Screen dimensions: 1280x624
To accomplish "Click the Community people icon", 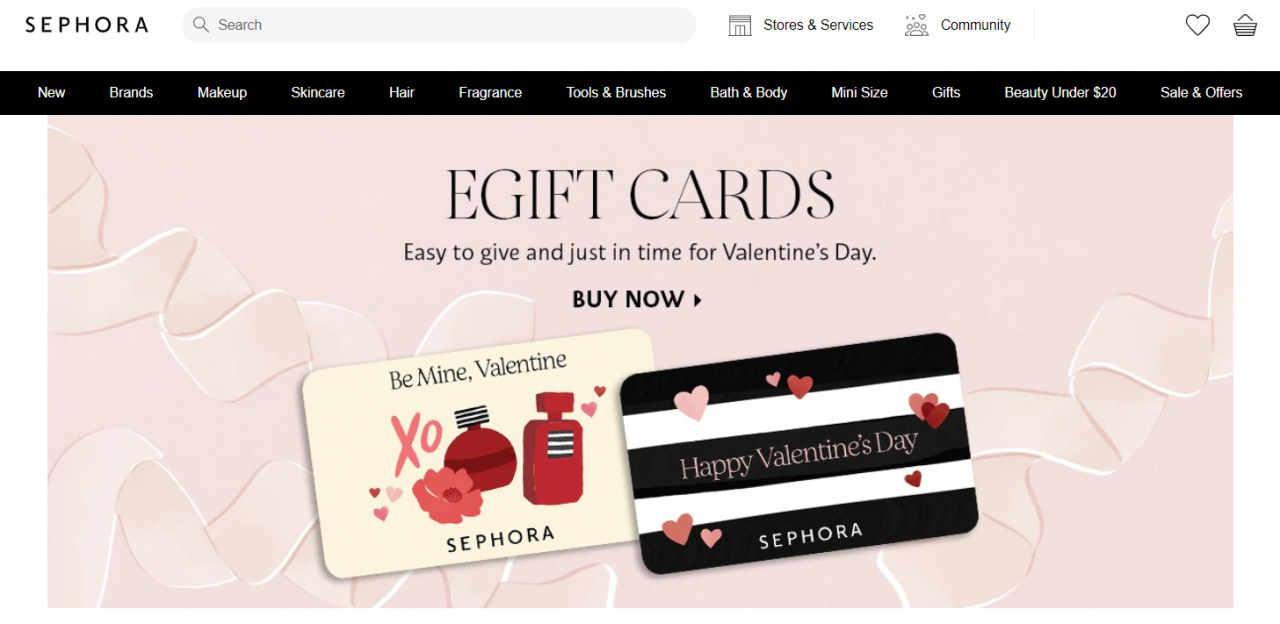I will click(x=916, y=25).
